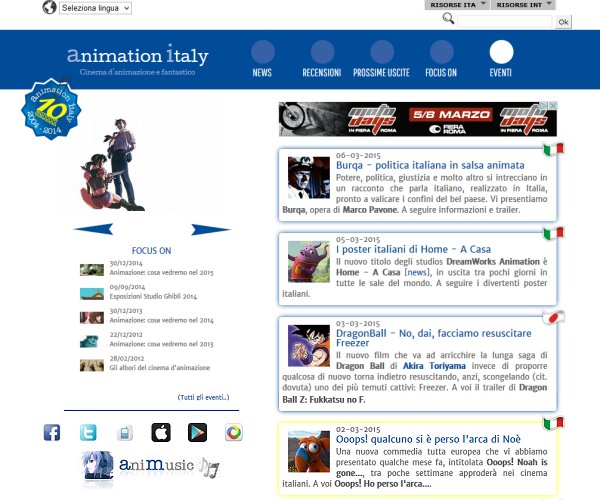
Task: Click the Italian flag on Burqa article
Action: pos(554,149)
